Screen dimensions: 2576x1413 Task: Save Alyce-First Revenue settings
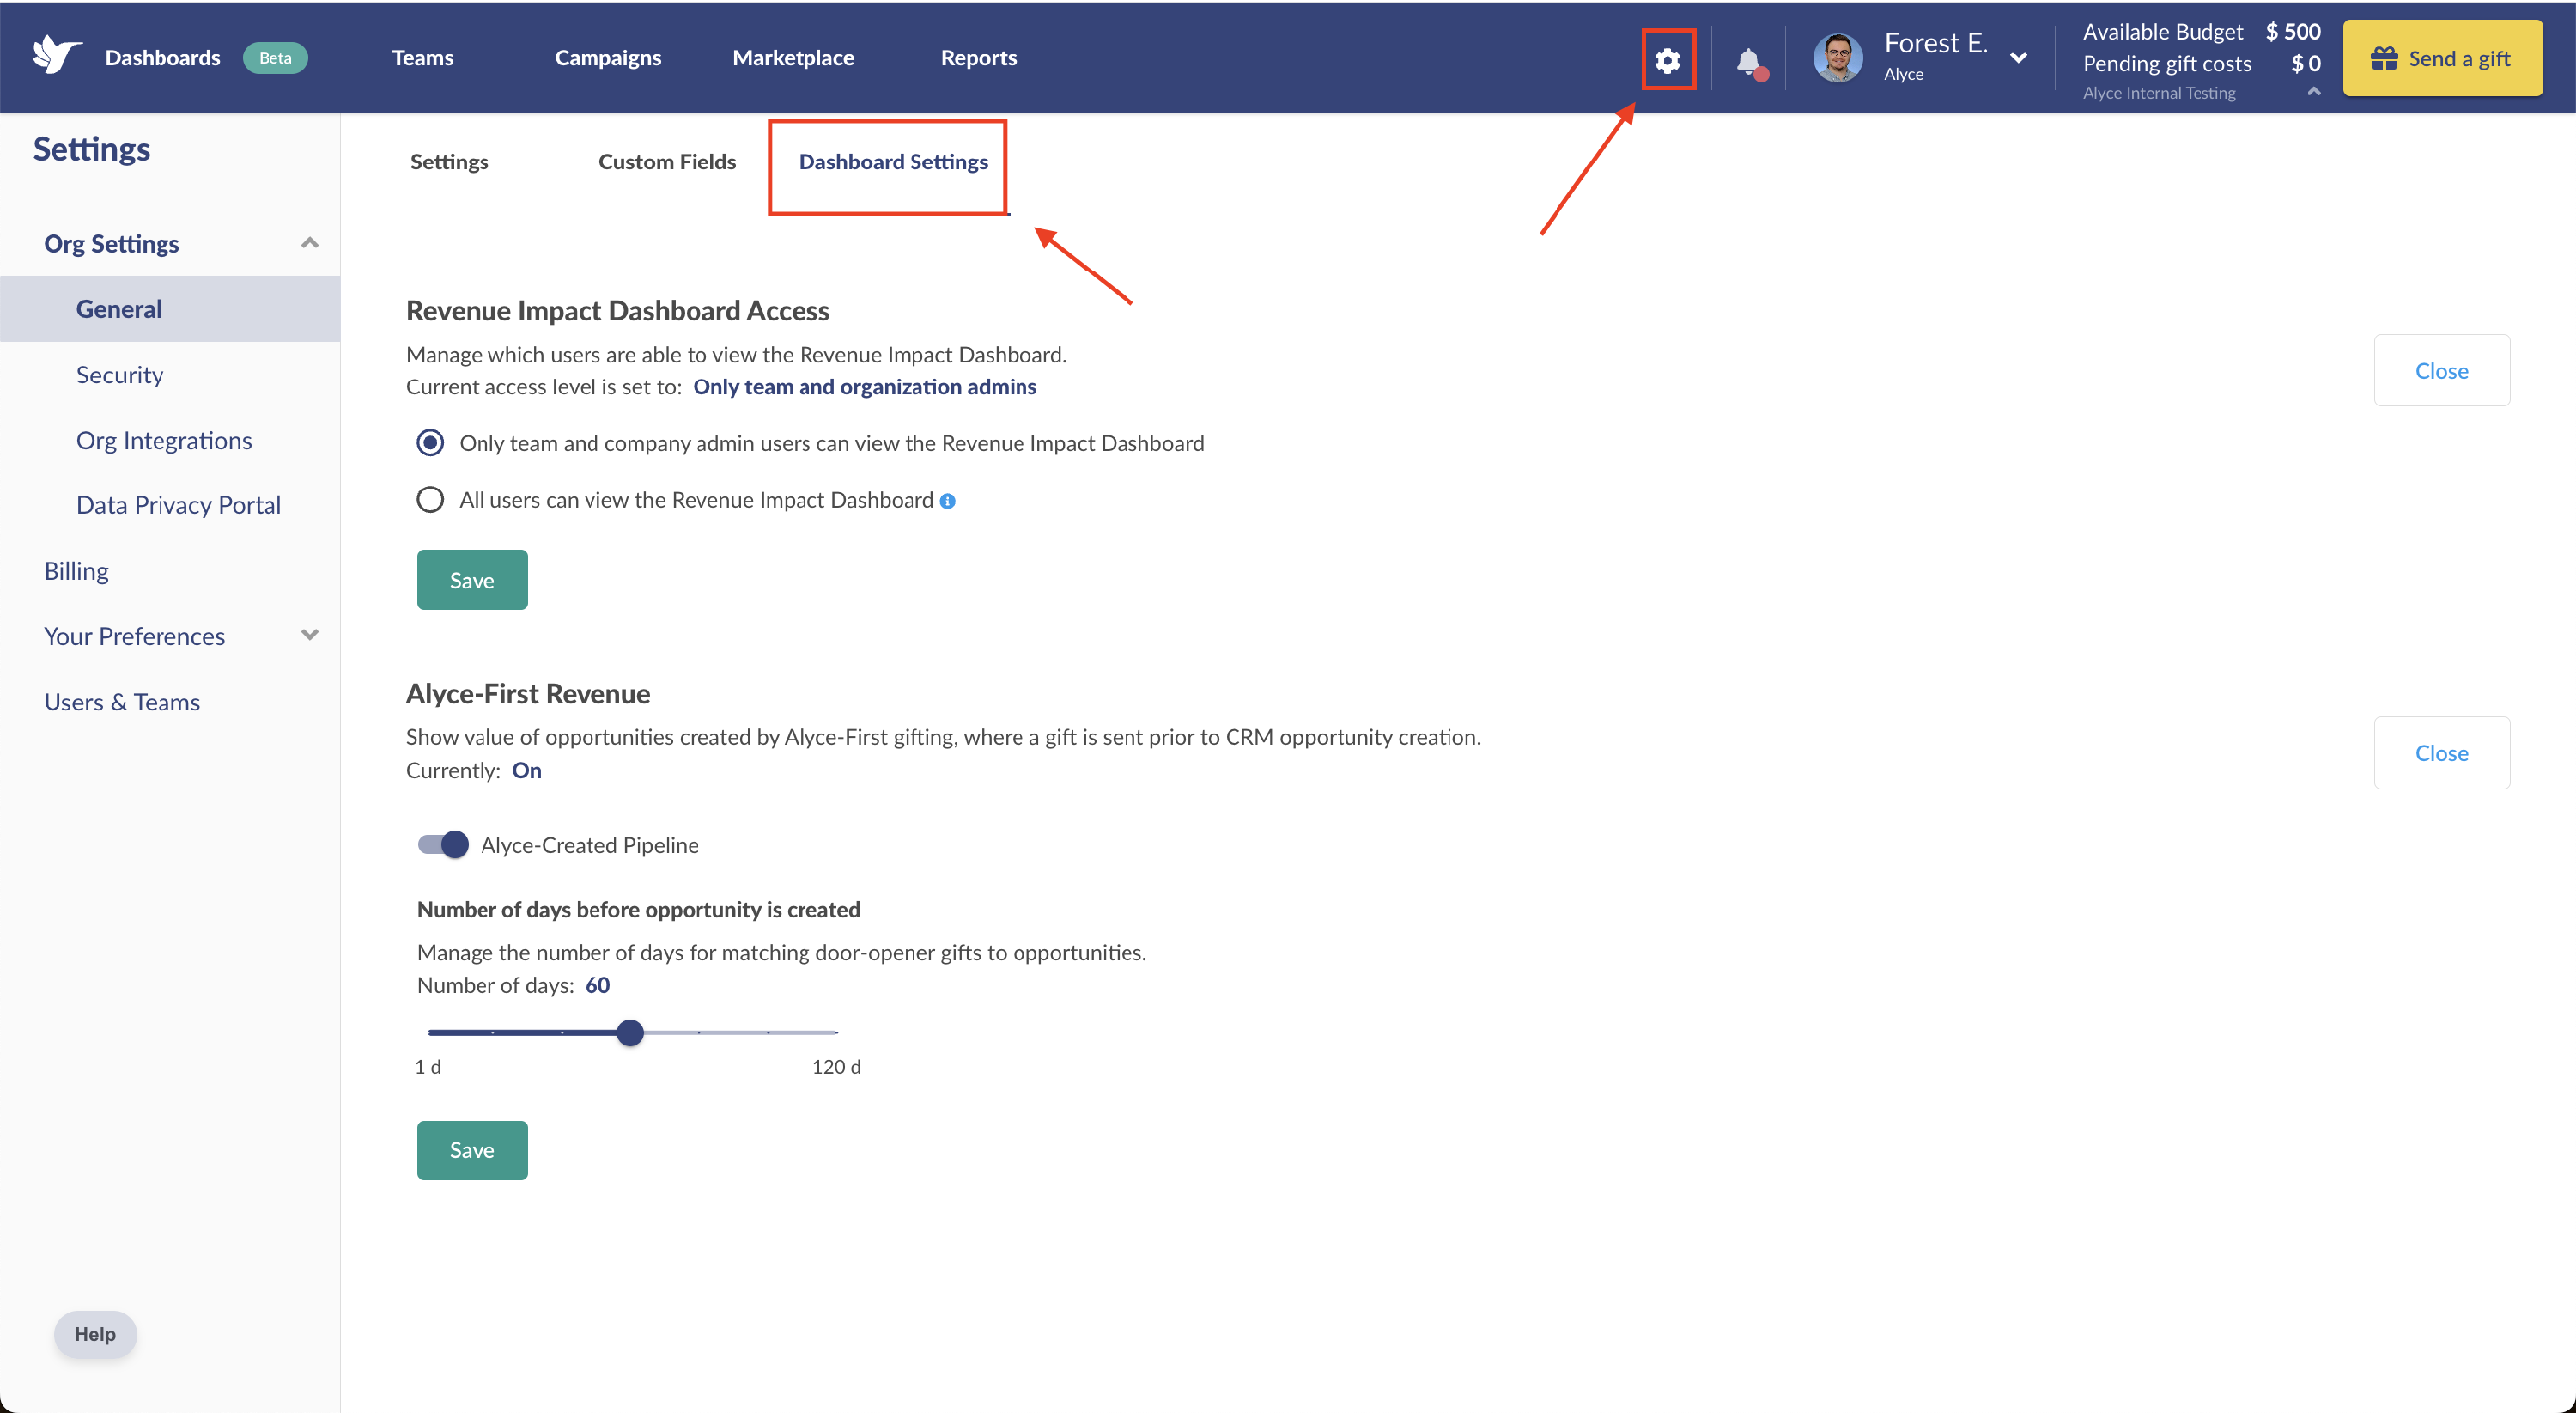coord(472,1150)
